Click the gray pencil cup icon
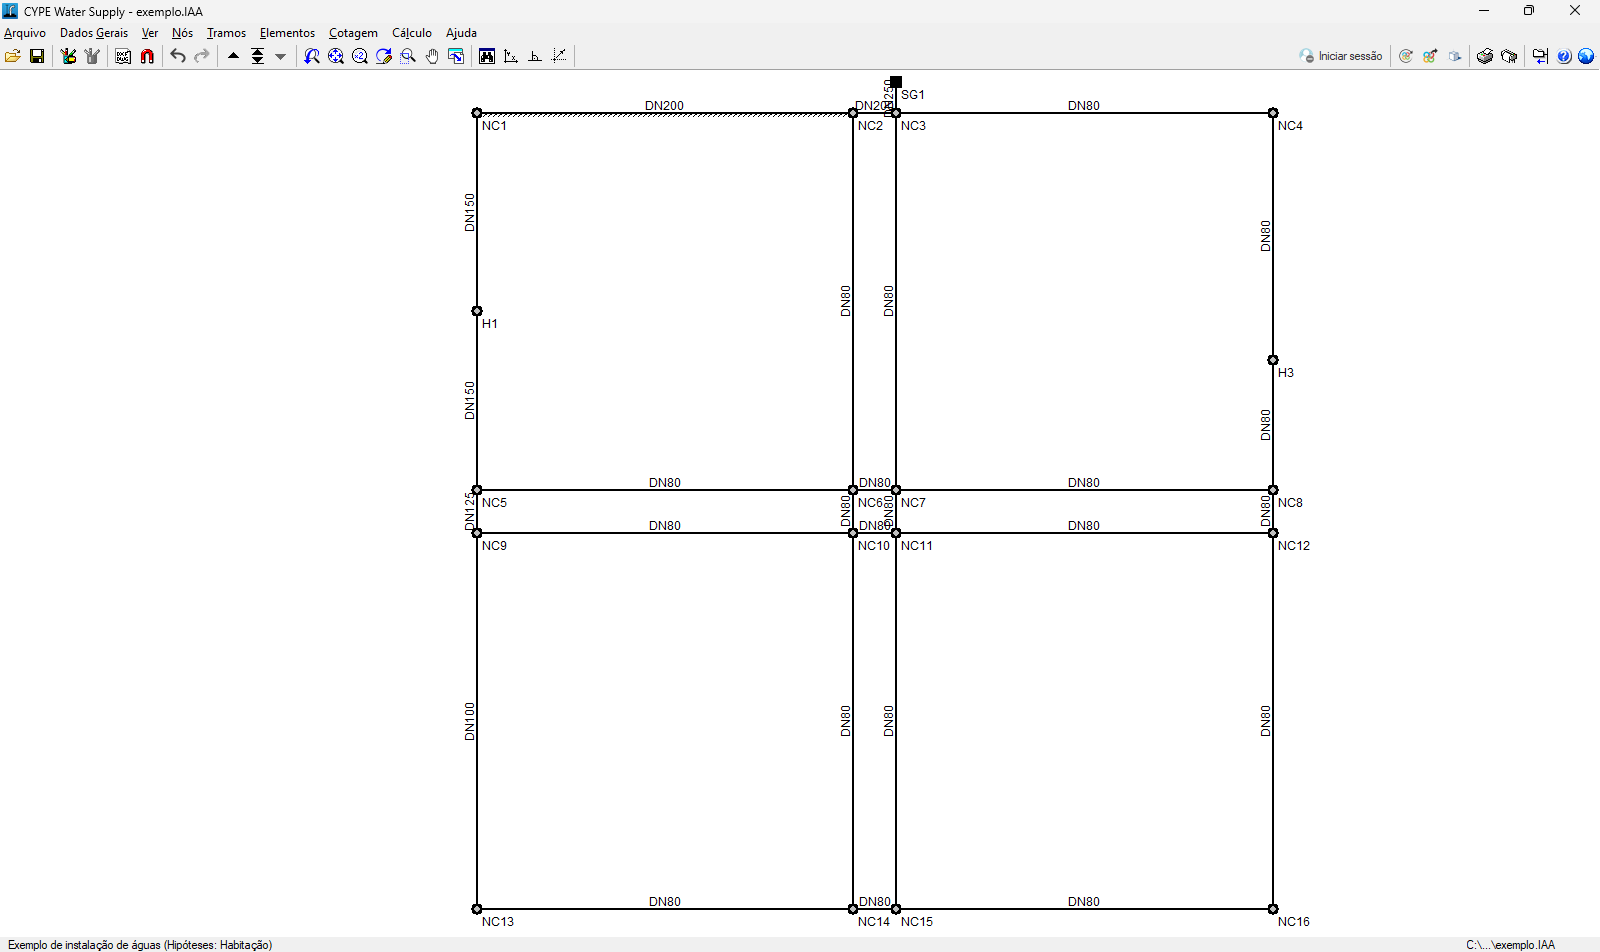The image size is (1600, 952). (92, 56)
